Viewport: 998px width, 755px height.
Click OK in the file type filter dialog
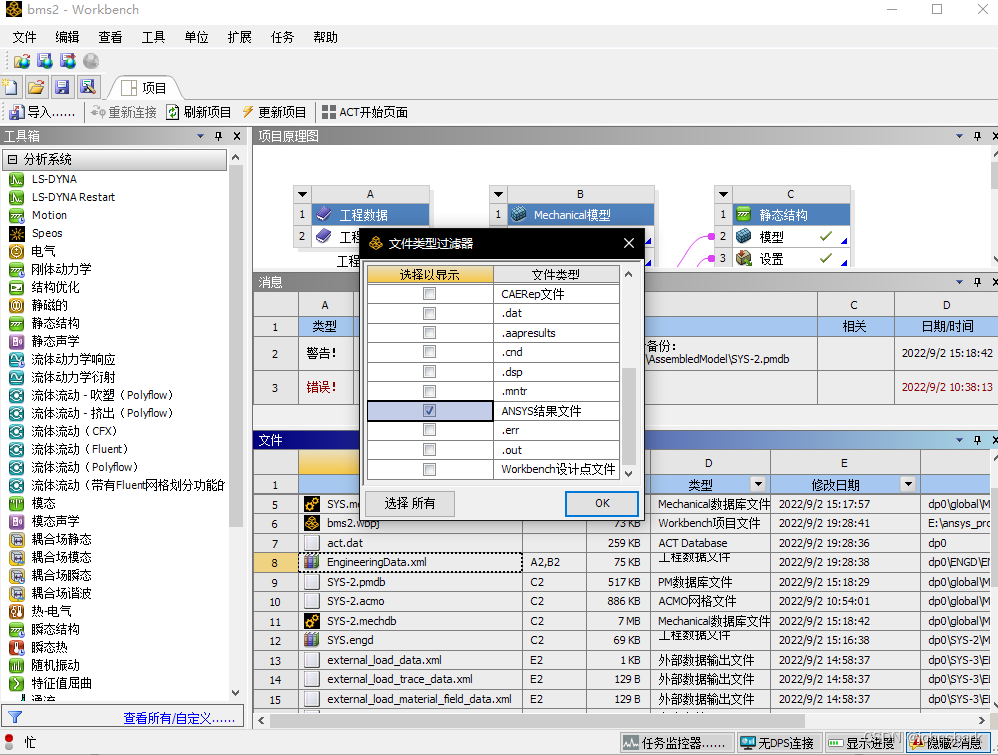[601, 503]
